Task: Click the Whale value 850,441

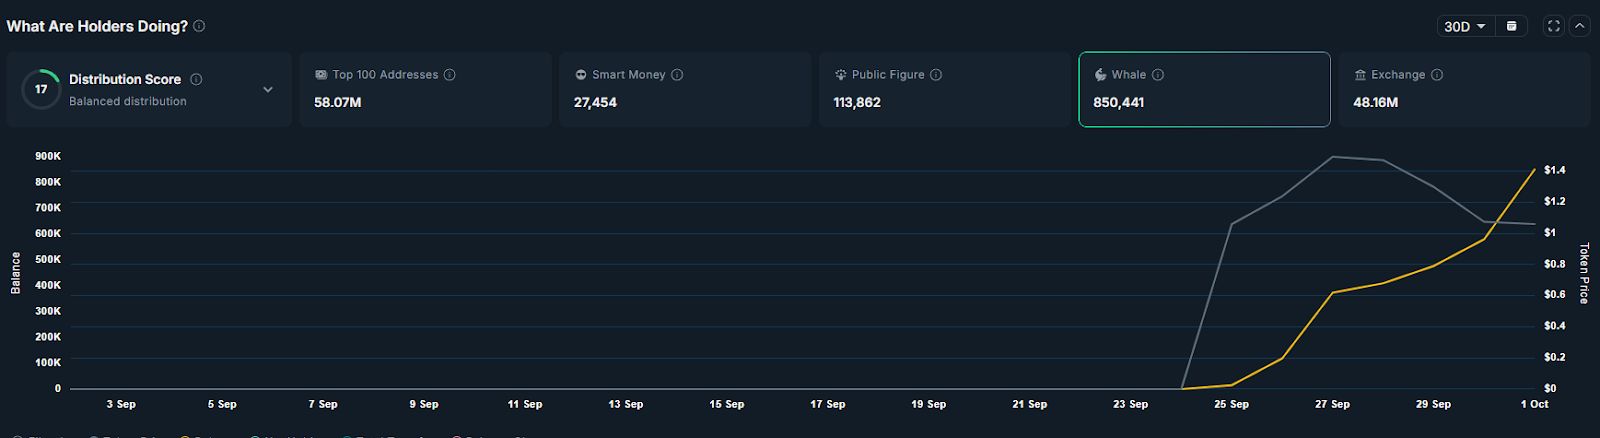Action: [1119, 102]
